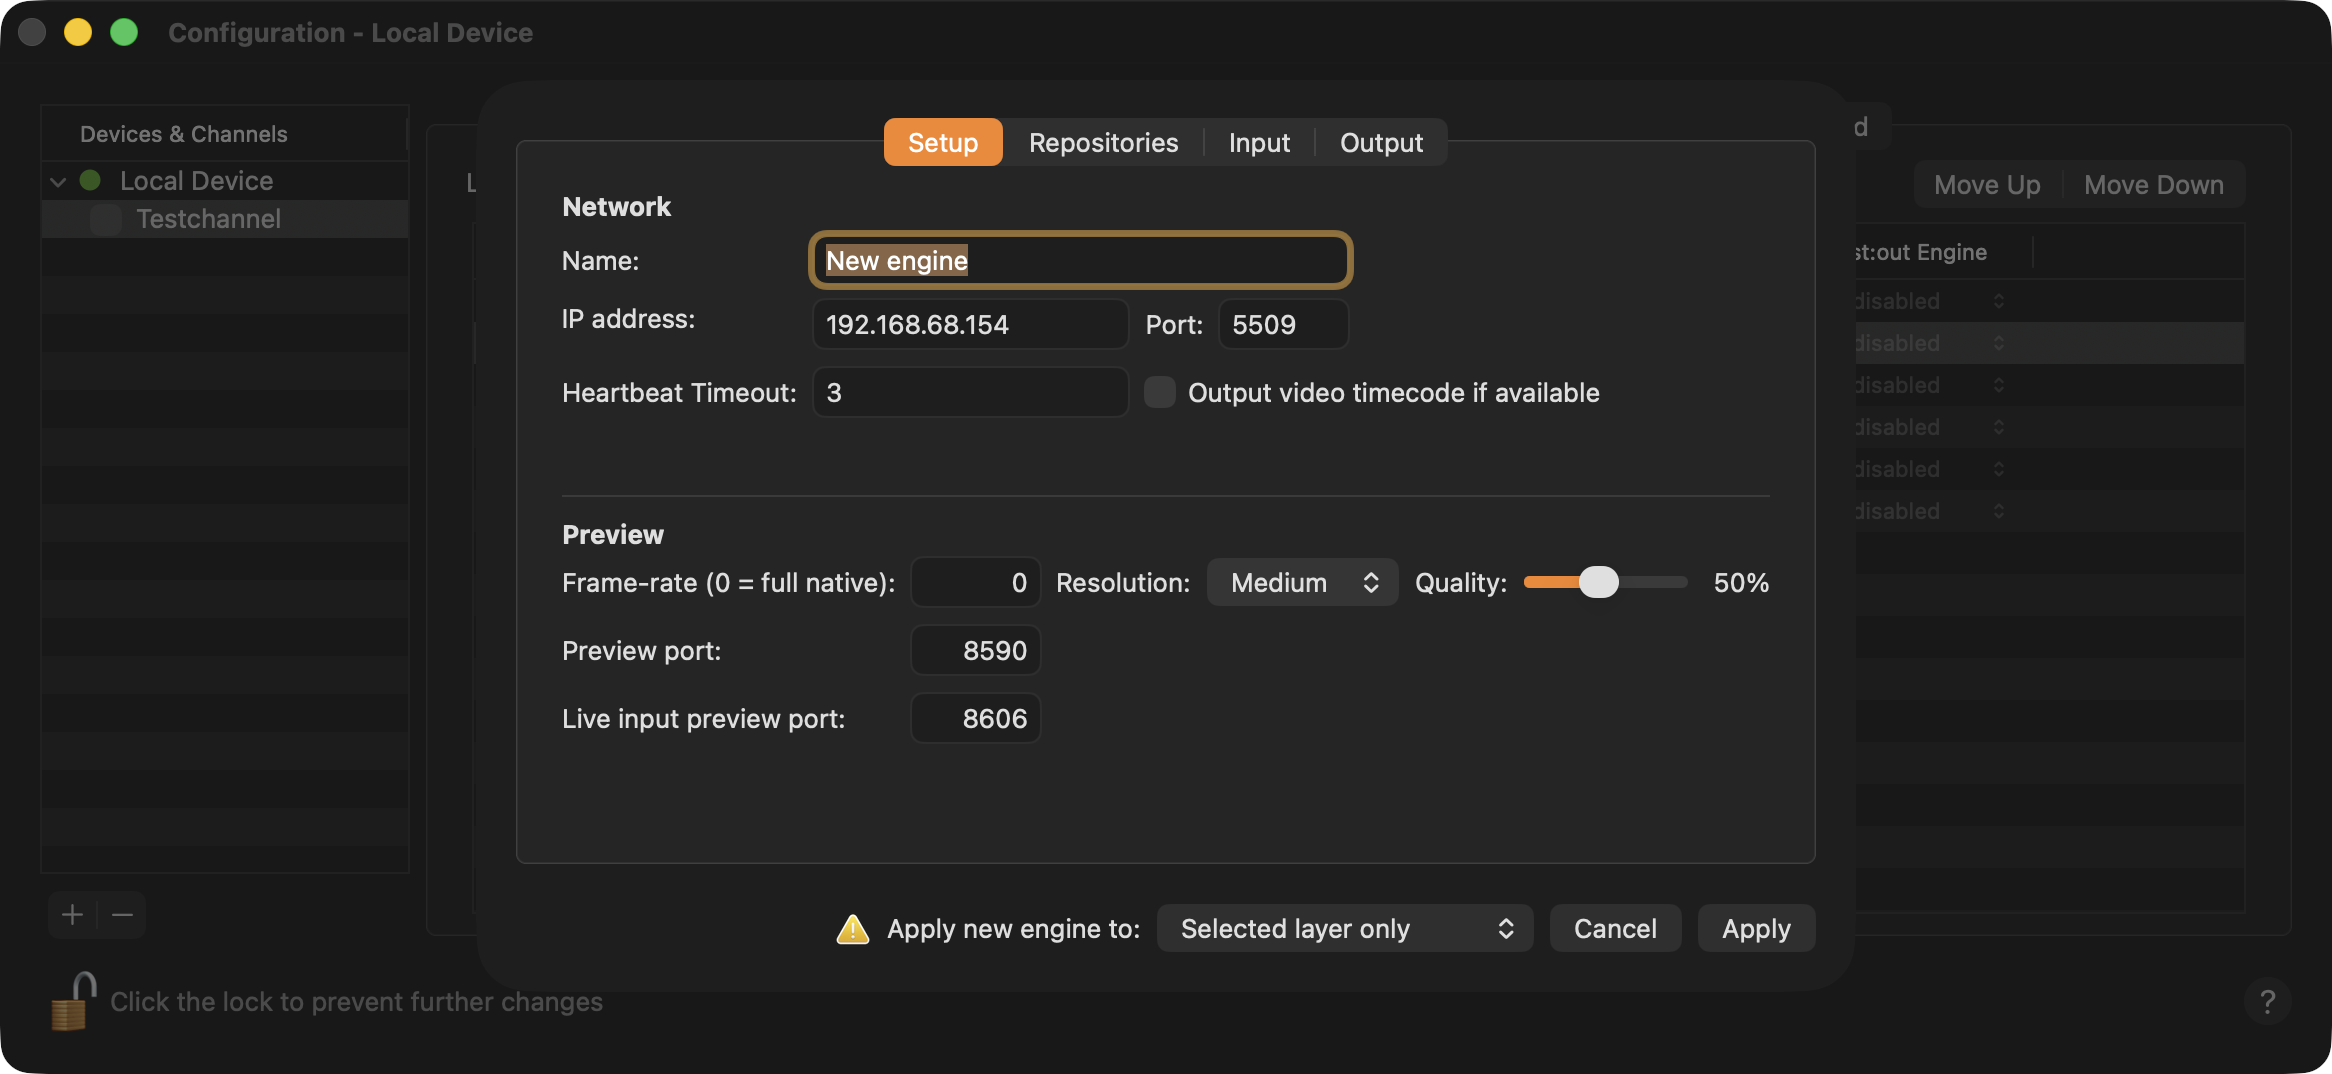Open the first disabled engine popup
The width and height of the screenshot is (2332, 1074).
[x=1930, y=300]
